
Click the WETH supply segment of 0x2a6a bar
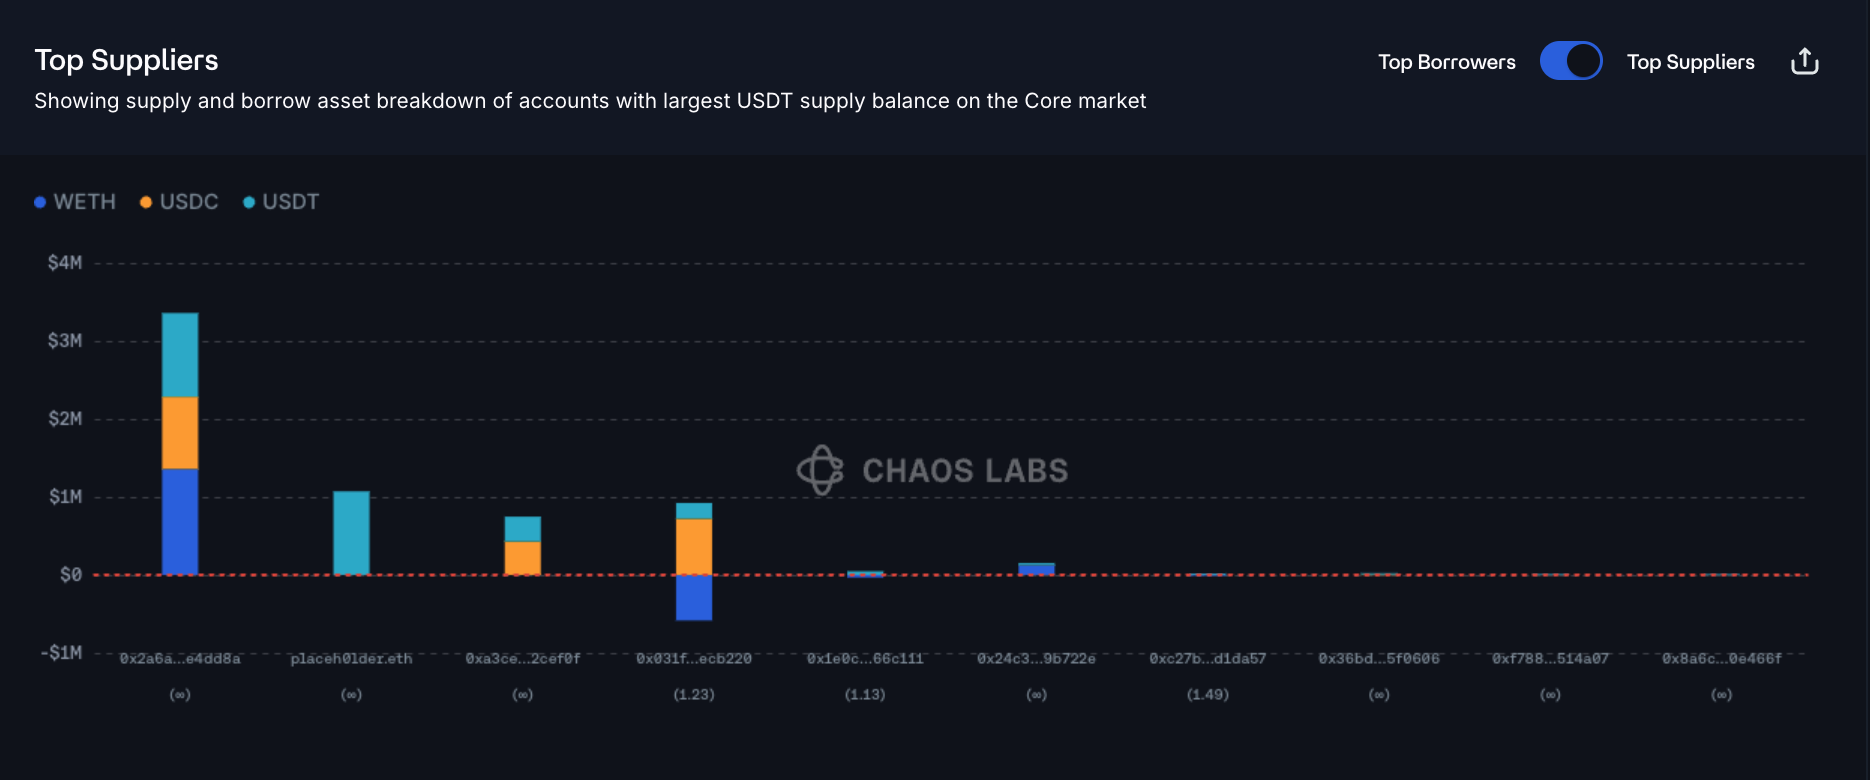pyautogui.click(x=180, y=521)
